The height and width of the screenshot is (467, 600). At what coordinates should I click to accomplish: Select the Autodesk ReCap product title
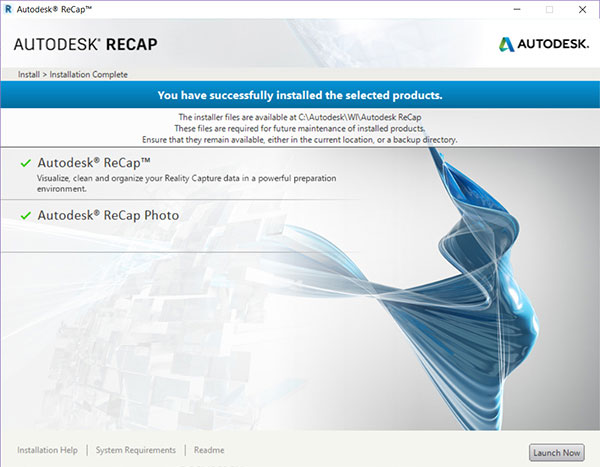94,163
